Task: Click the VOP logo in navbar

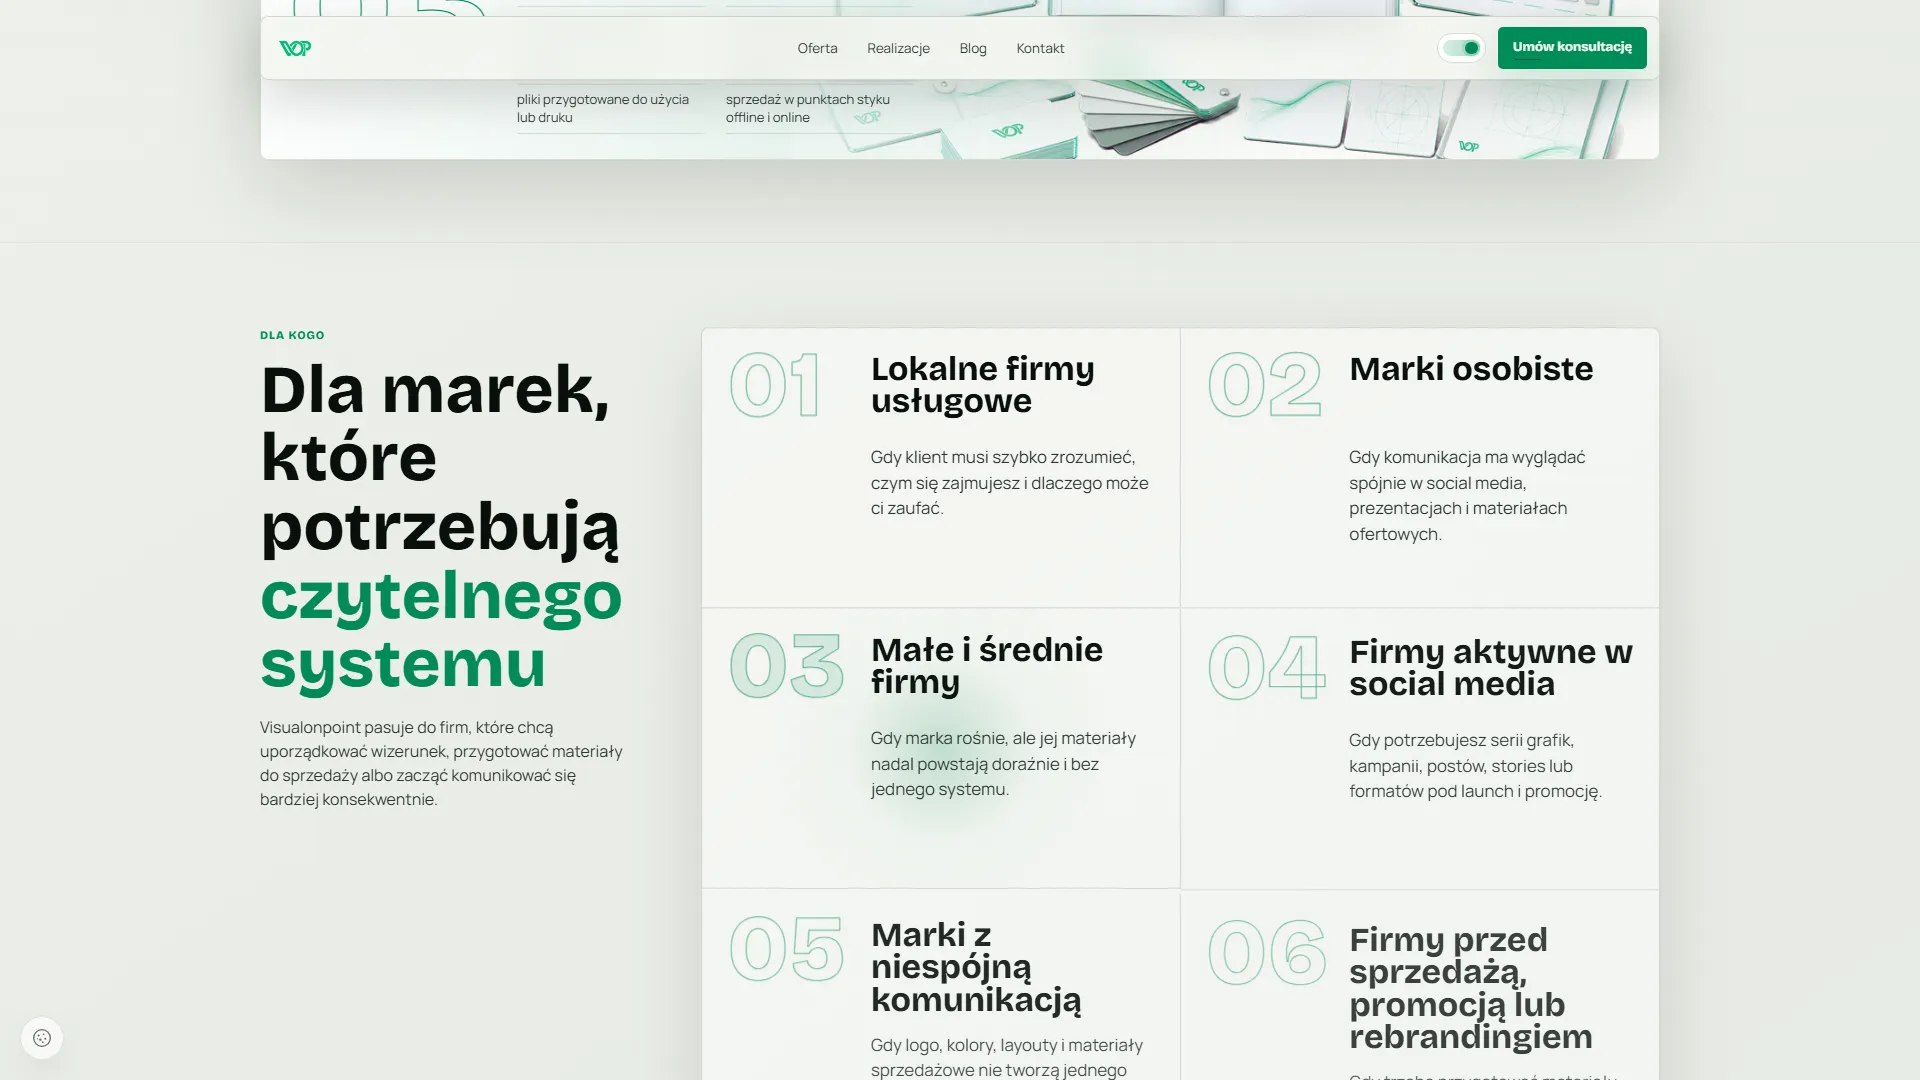Action: (295, 48)
